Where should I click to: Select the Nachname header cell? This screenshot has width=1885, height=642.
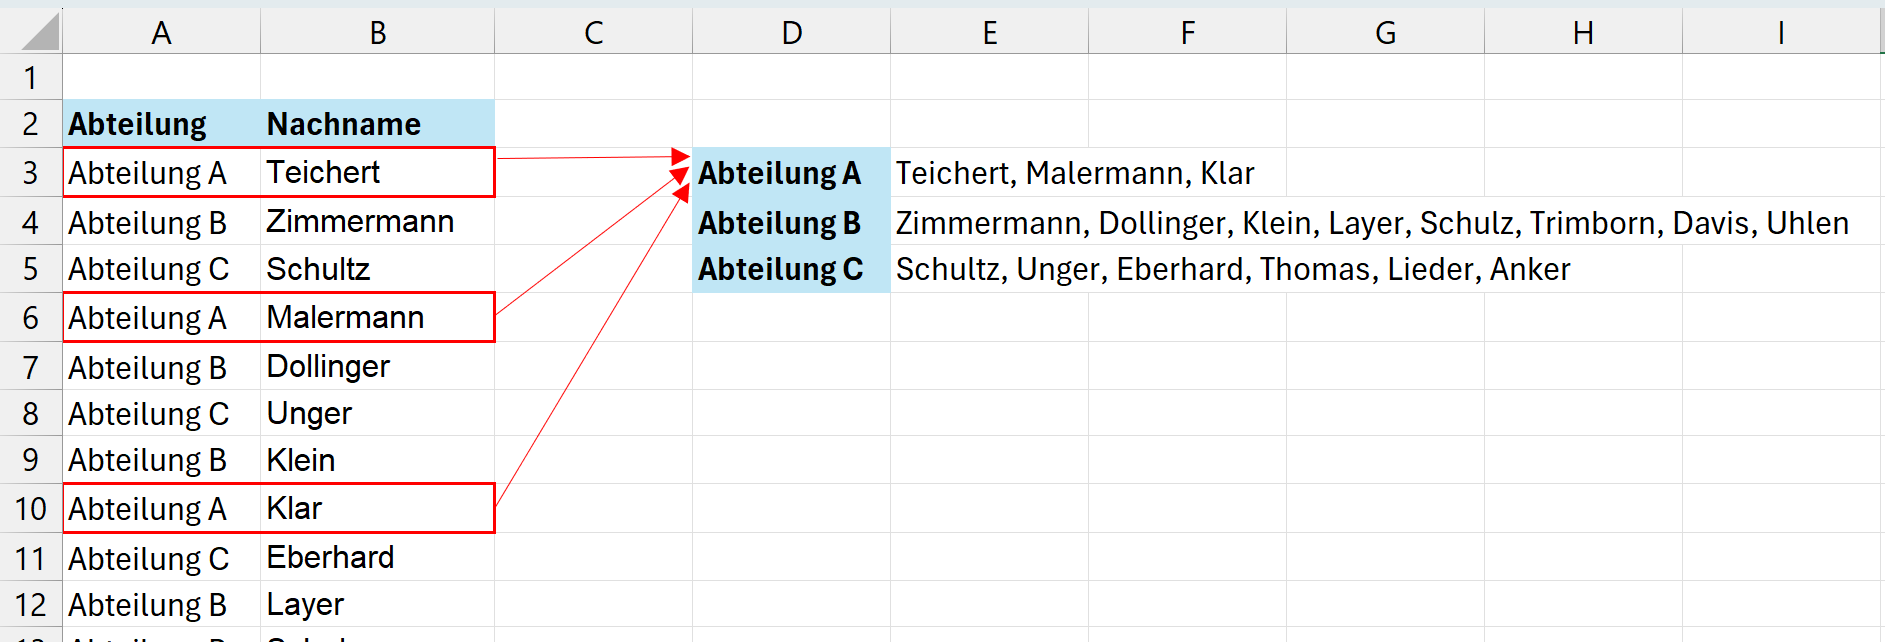click(x=377, y=124)
